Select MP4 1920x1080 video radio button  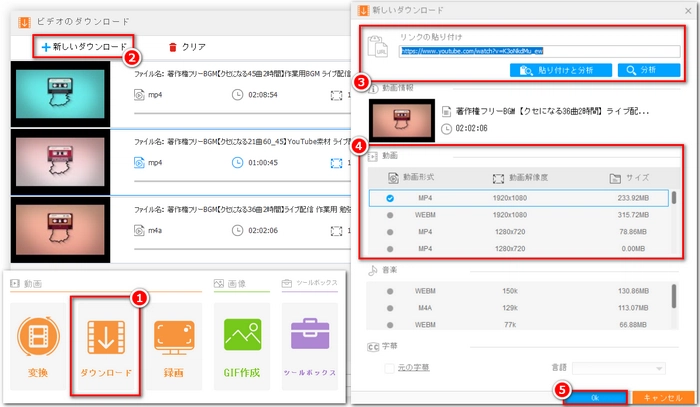coord(390,198)
